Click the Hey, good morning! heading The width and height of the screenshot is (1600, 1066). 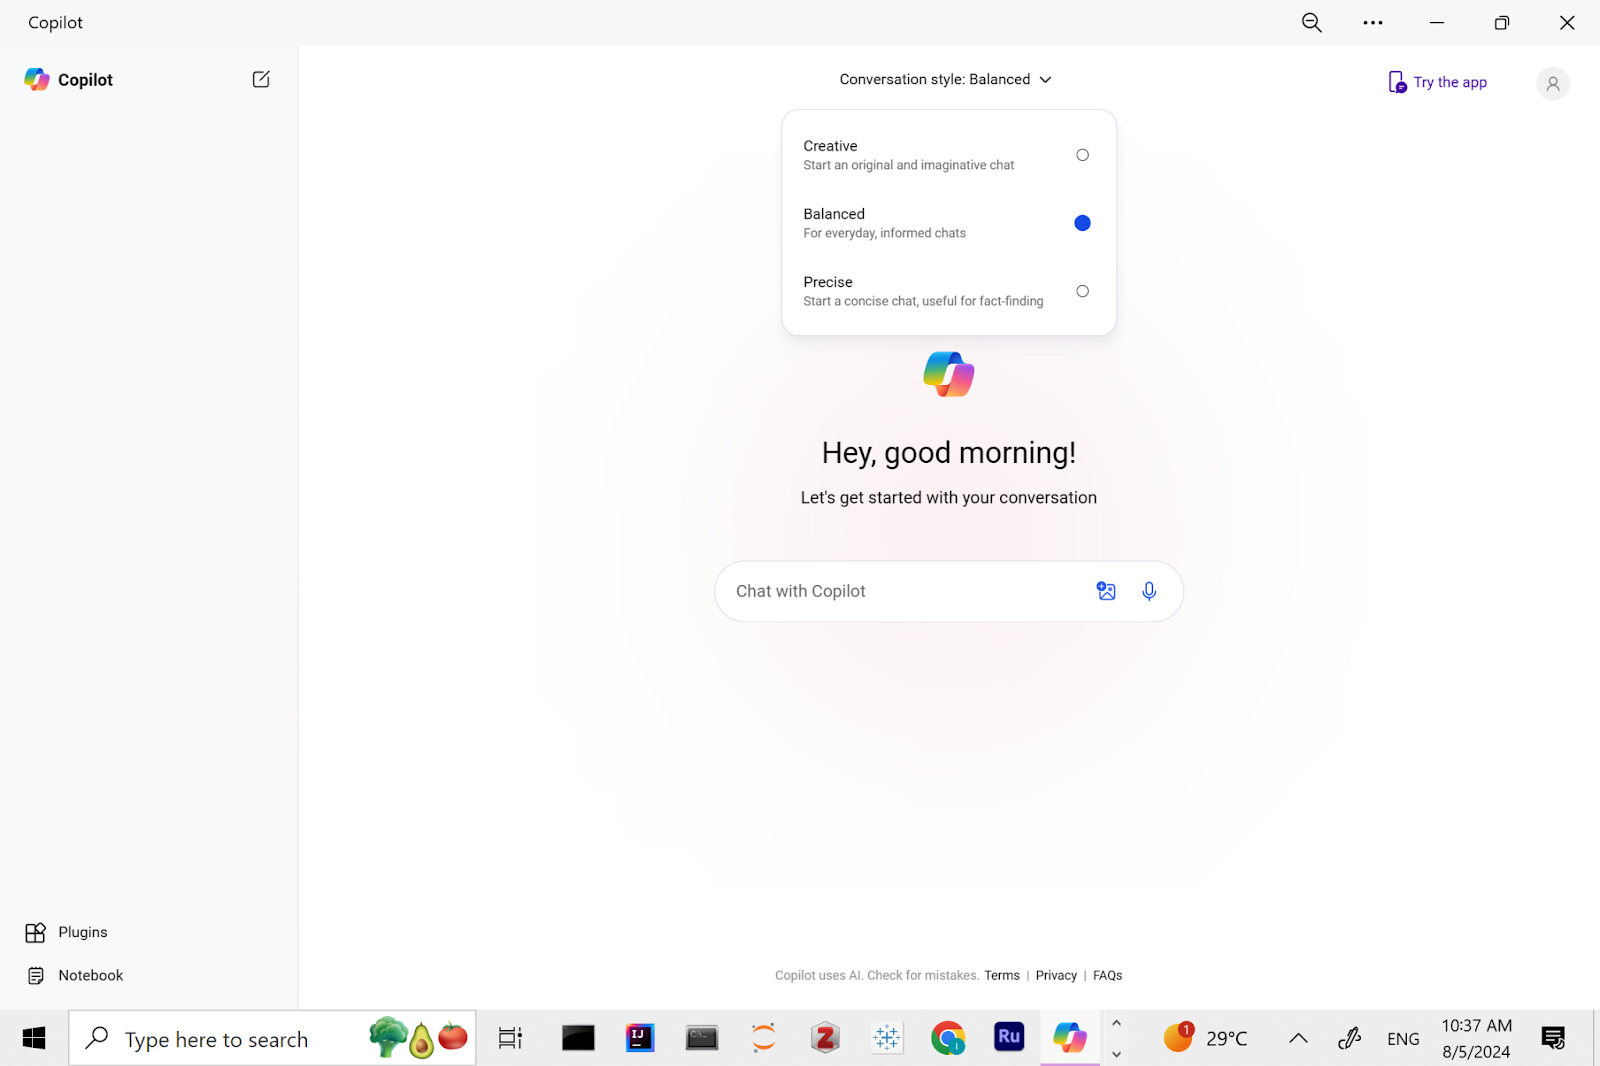948,453
